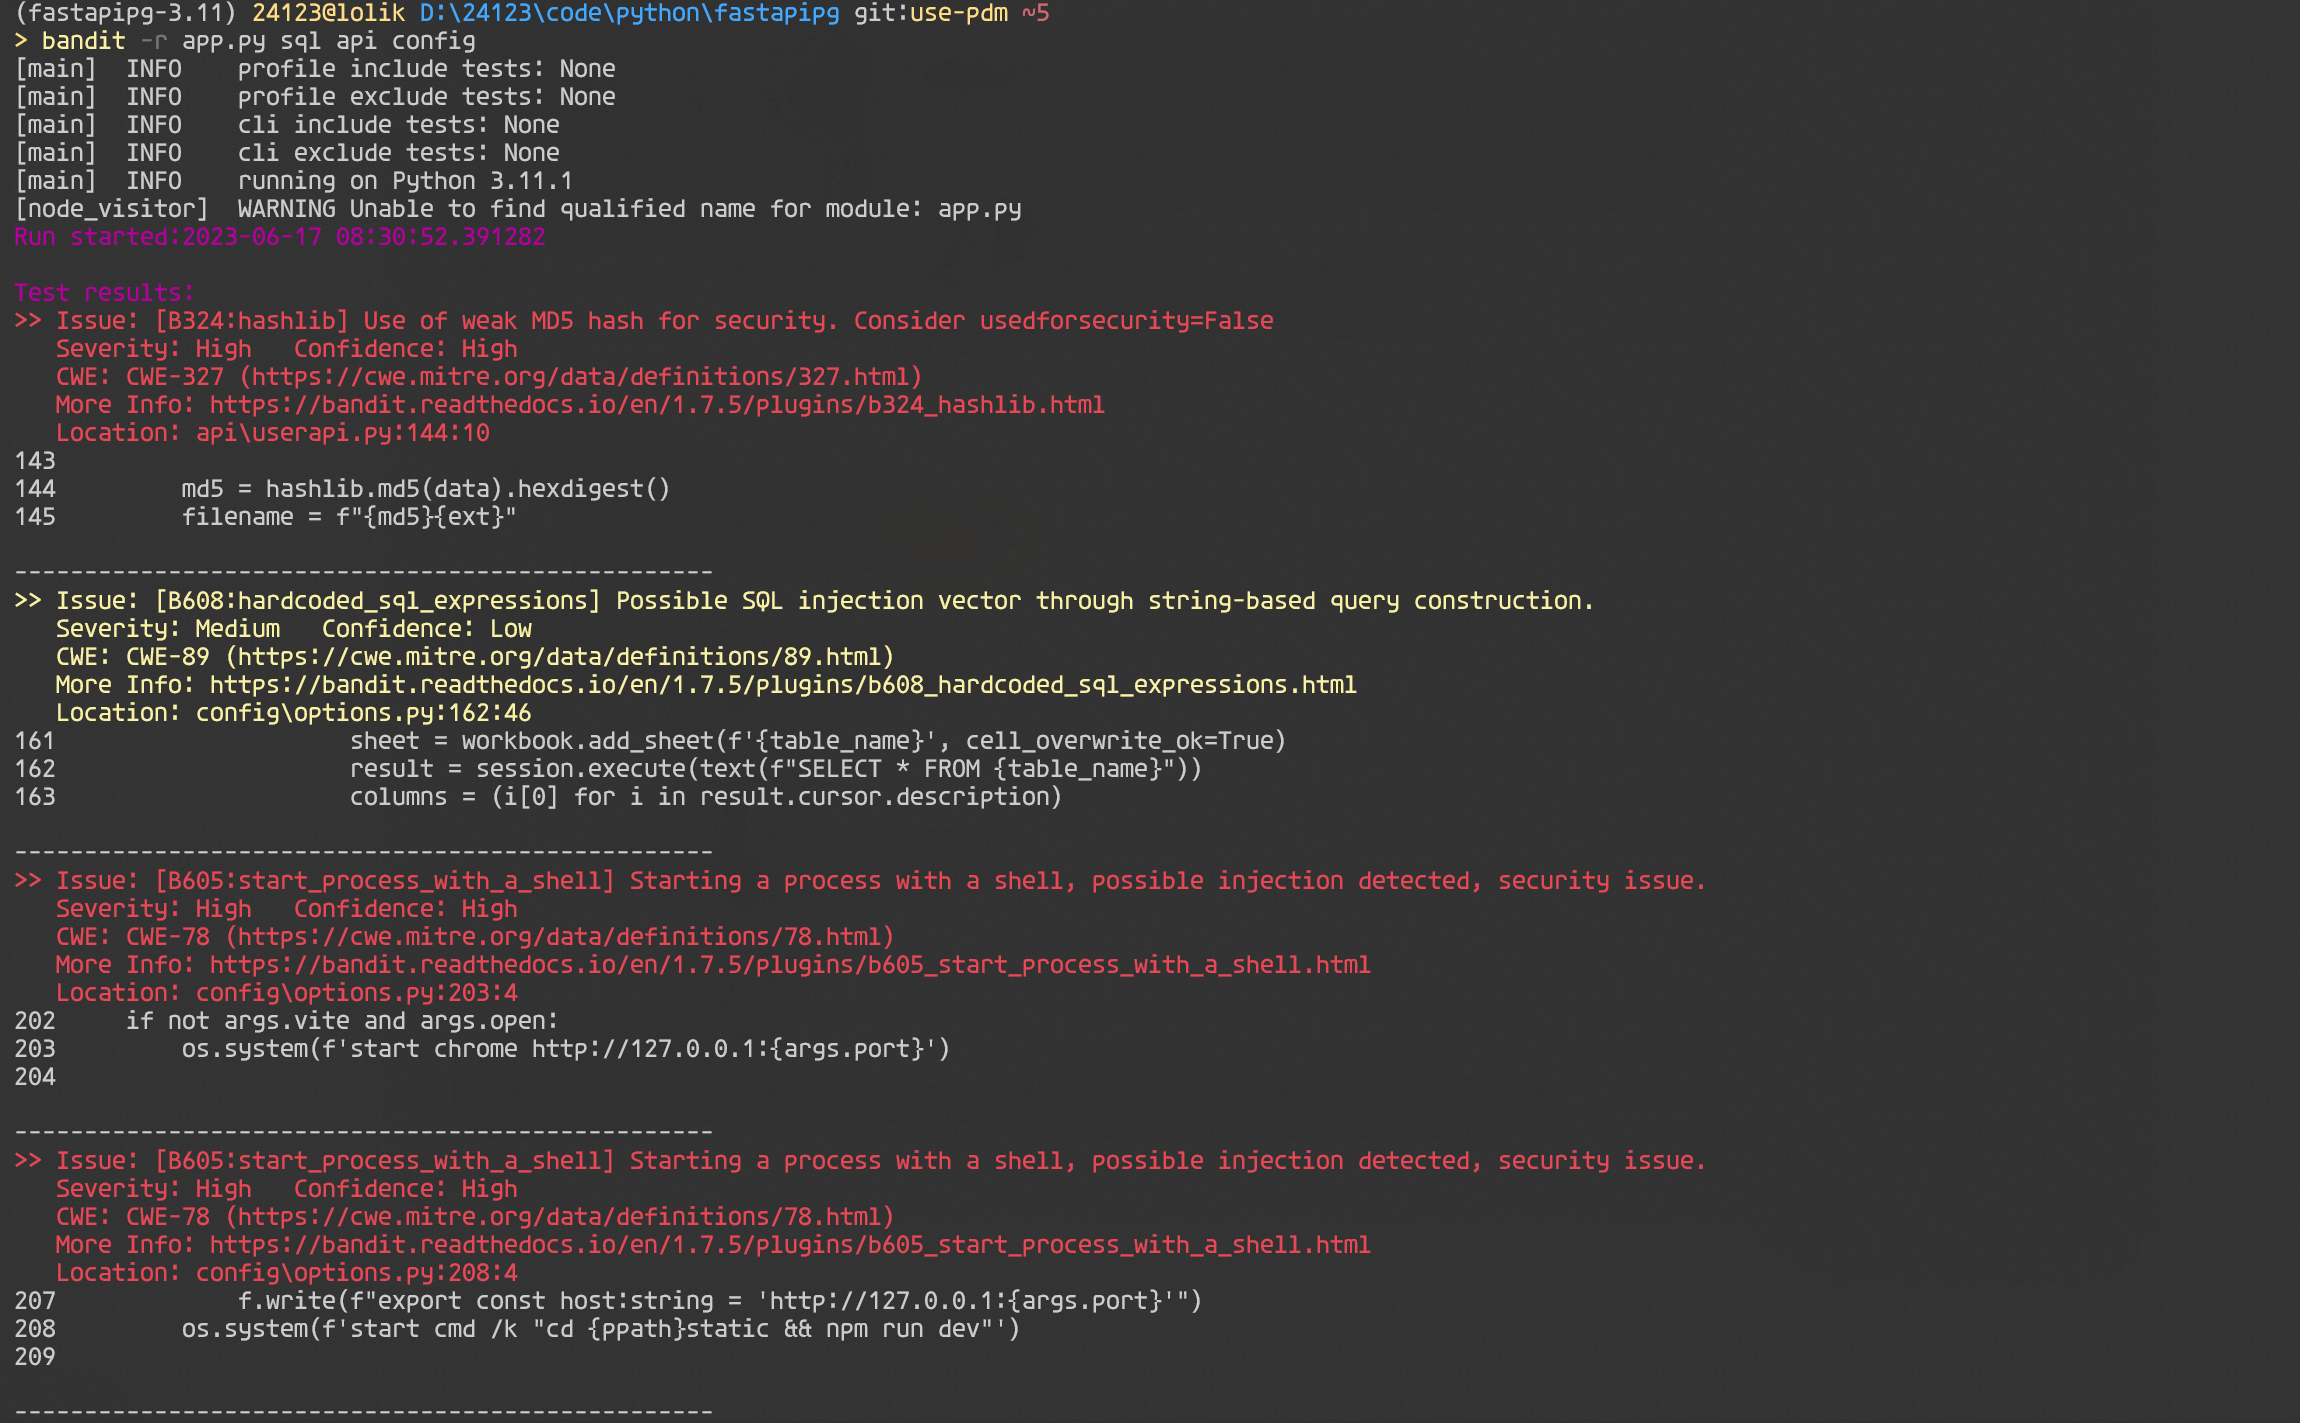This screenshot has height=1423, width=2300.
Task: Click location config\options.py:208:4
Action: 357,1273
